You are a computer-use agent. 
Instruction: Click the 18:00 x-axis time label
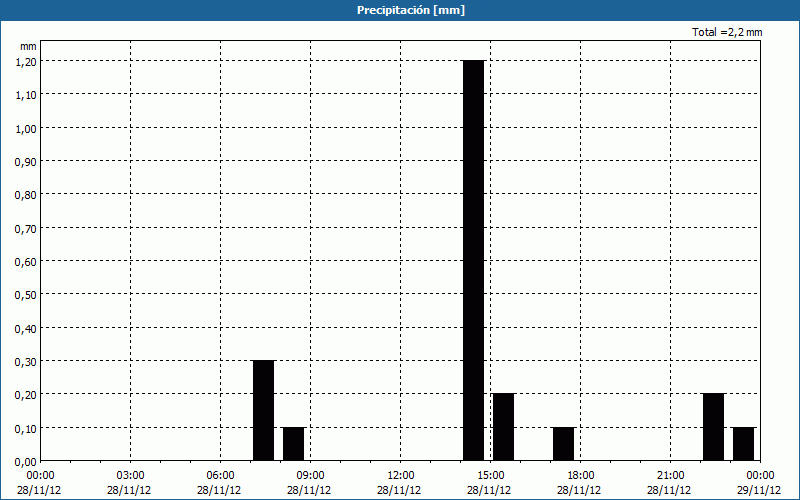581,476
